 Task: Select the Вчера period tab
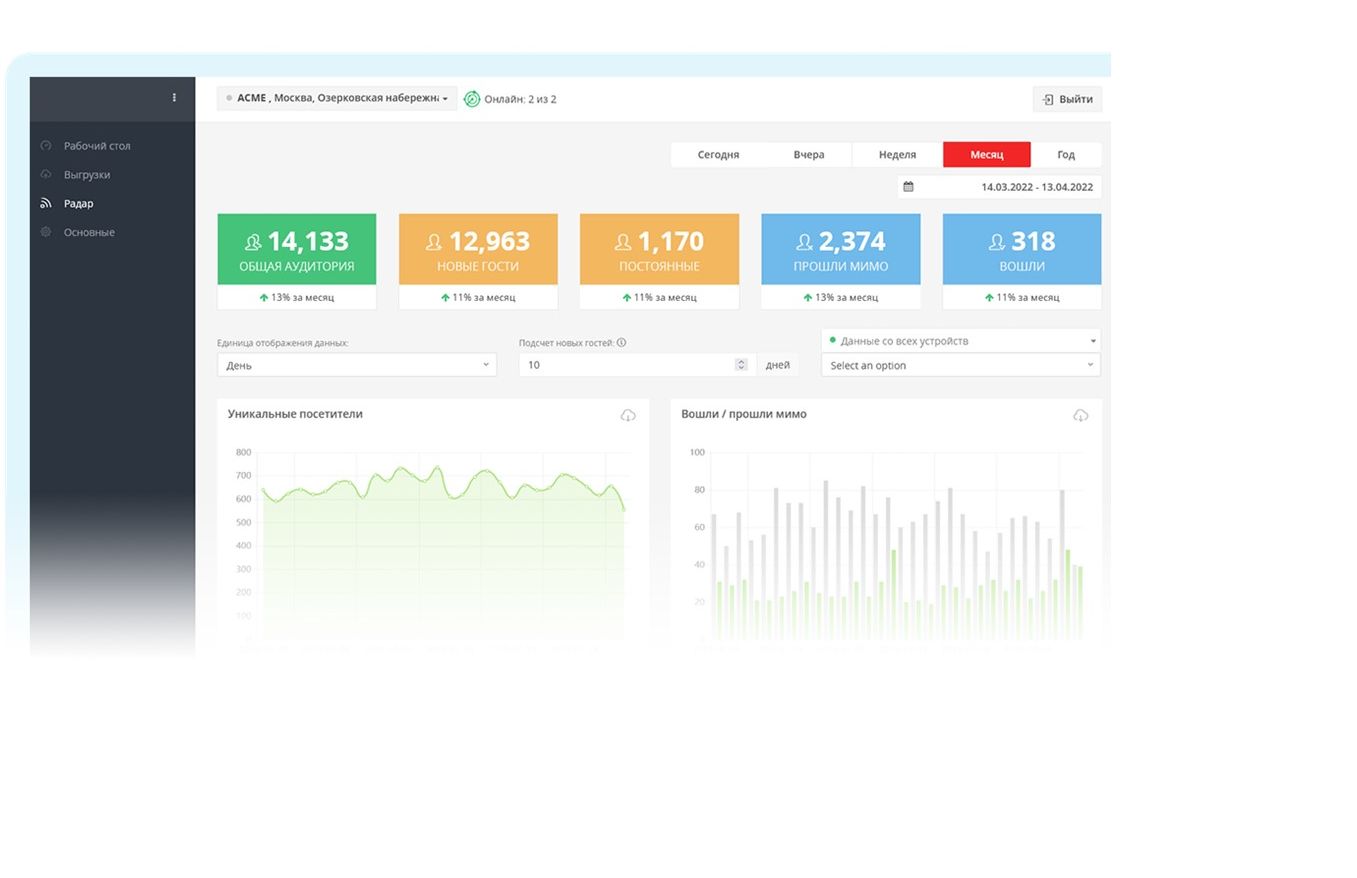[809, 154]
